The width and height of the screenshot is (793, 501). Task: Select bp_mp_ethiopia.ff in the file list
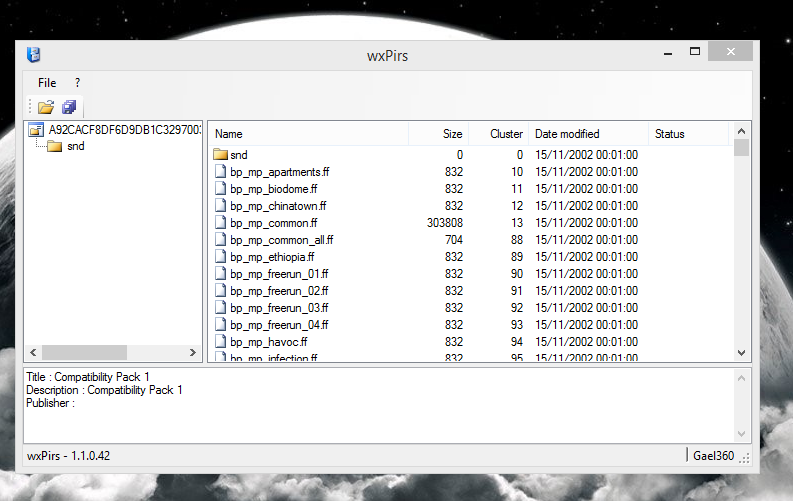click(272, 257)
